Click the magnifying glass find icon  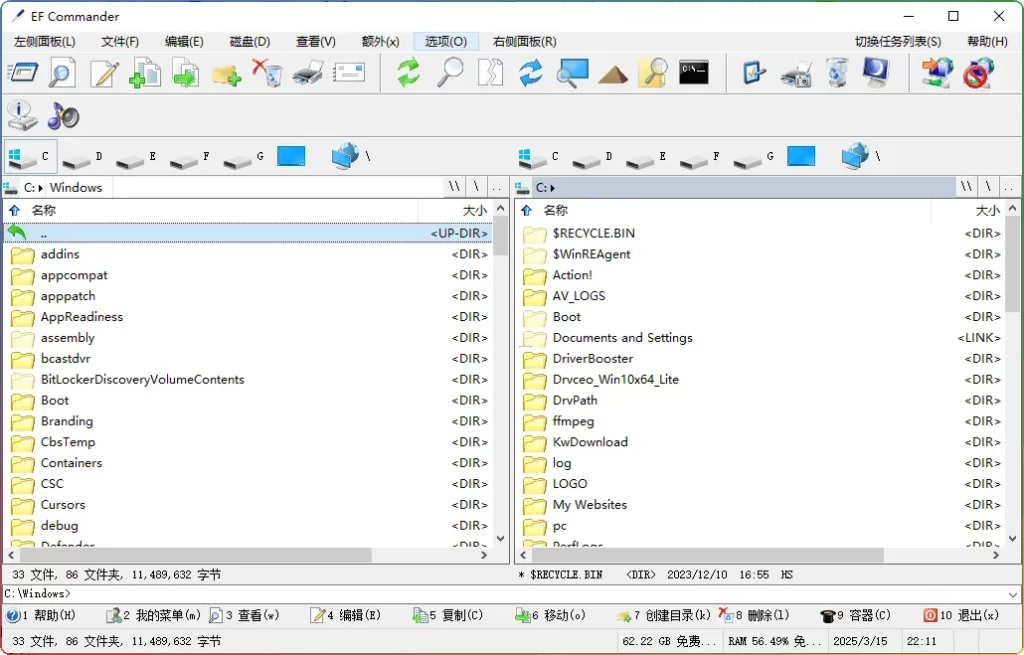pos(450,72)
